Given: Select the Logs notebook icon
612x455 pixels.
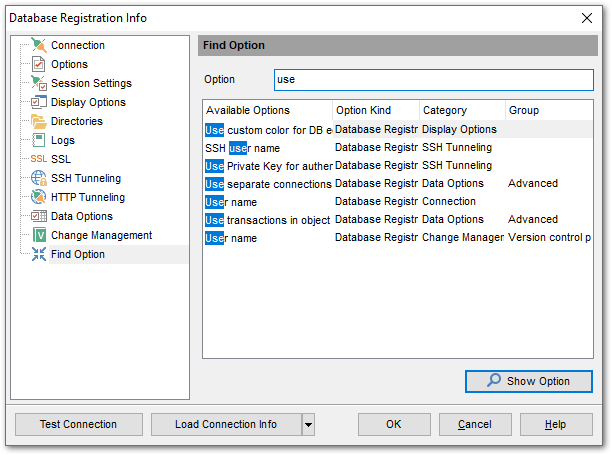Looking at the screenshot, I should [x=39, y=140].
